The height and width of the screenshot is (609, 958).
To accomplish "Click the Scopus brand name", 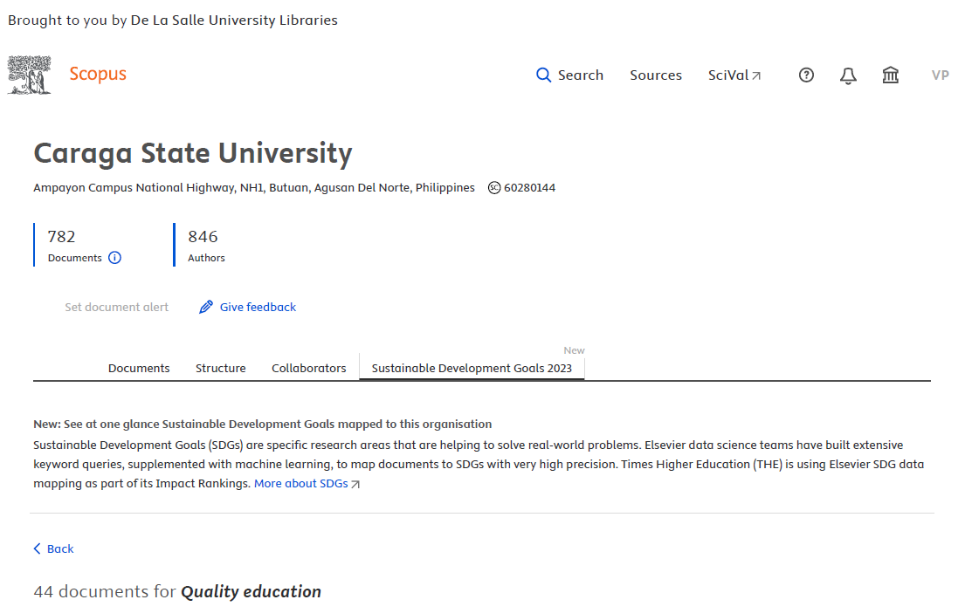I will (98, 74).
